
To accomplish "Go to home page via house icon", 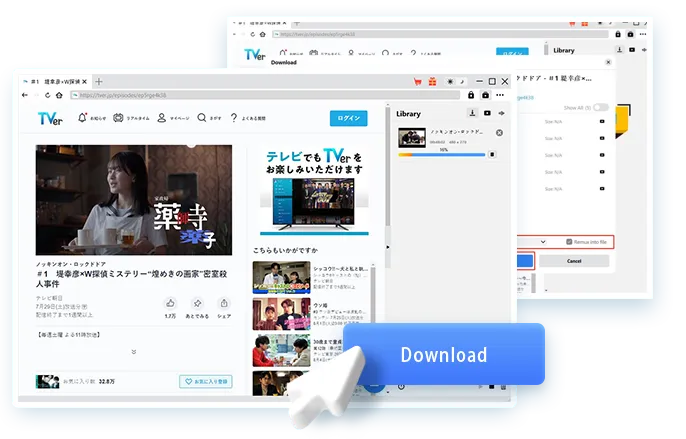I will (59, 95).
